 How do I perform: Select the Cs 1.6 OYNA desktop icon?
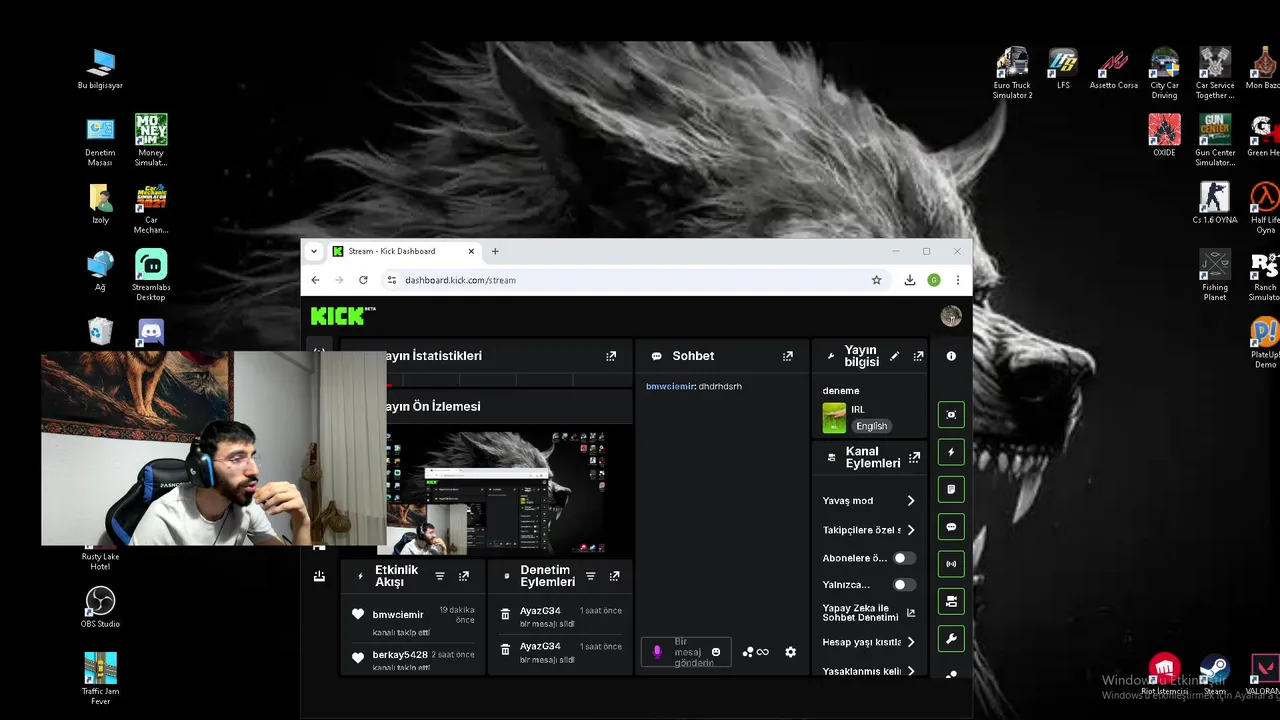tap(1215, 203)
